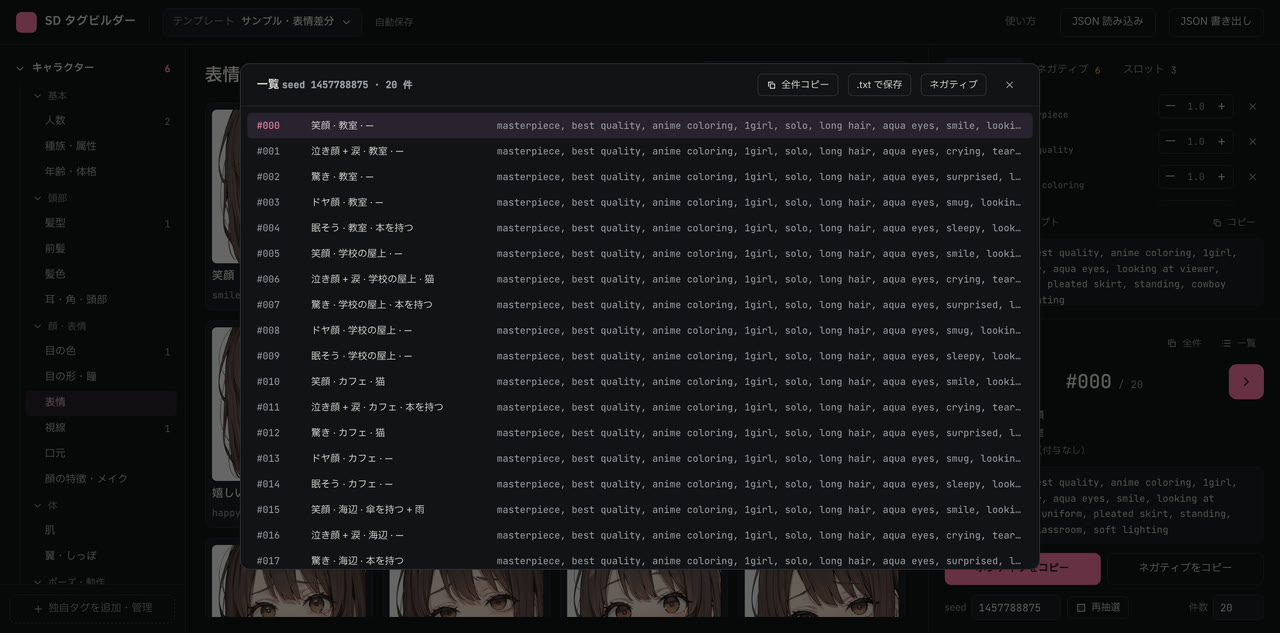This screenshot has height=633, width=1280.
Task: Select row #013 ドヤ顔・カフェ
Action: pyautogui.click(x=640, y=458)
